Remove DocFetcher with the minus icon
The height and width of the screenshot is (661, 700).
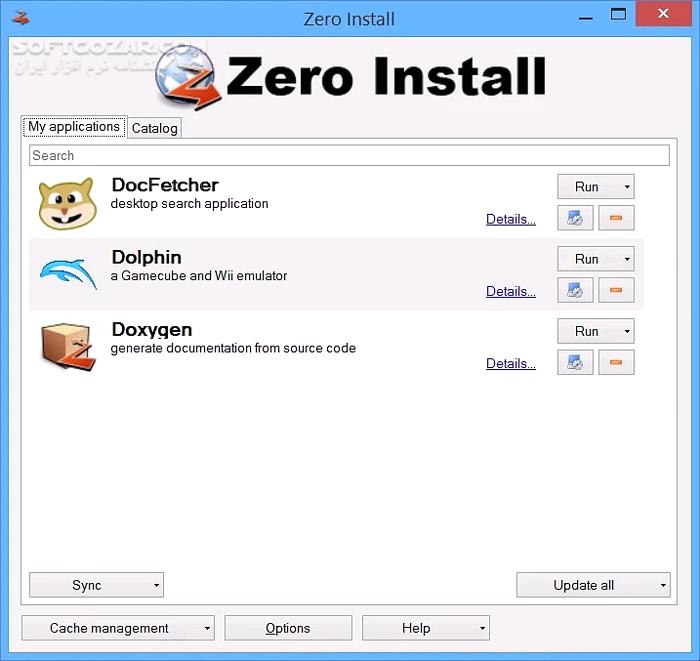616,218
